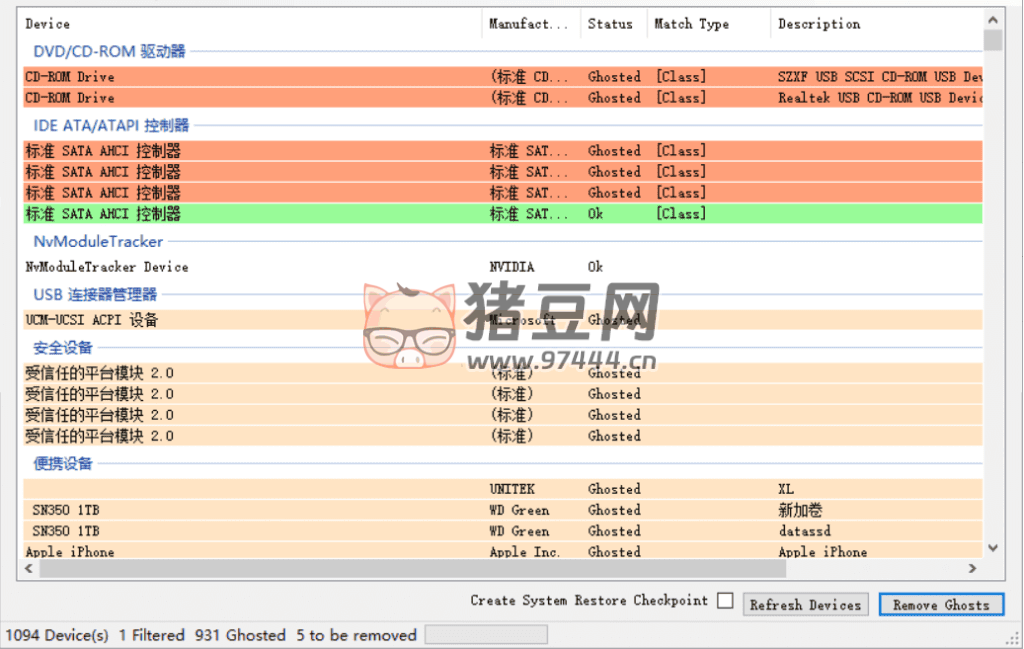
Task: Click the Remove Ghosts button
Action: point(941,604)
